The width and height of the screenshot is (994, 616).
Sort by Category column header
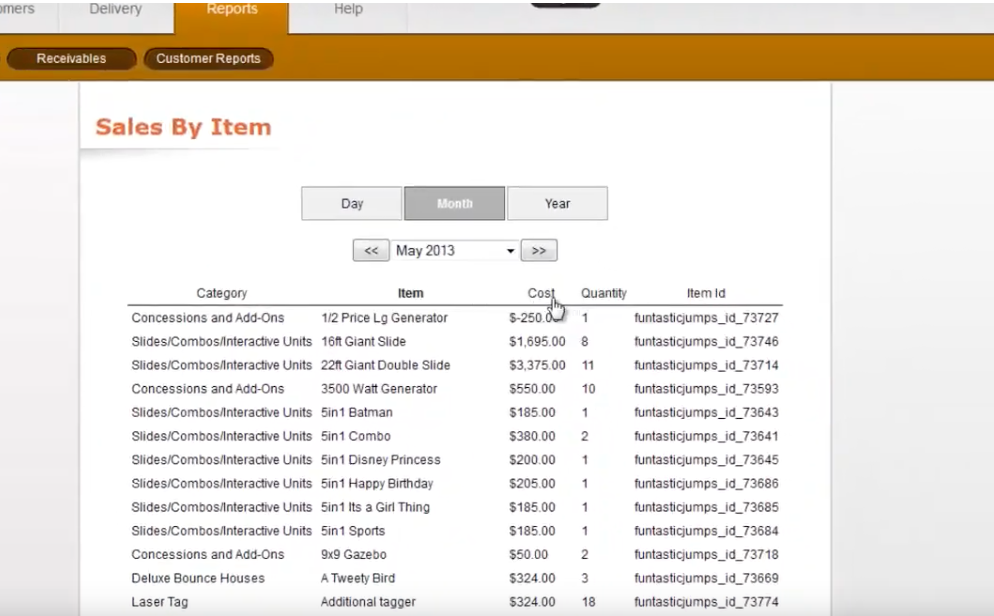click(x=221, y=293)
